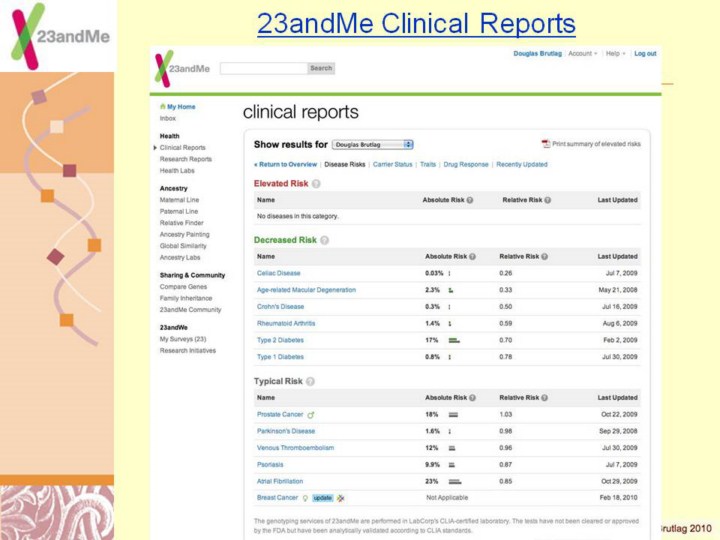
Task: Click the male symbol icon beside Prostate Cancer
Action: coord(311,414)
